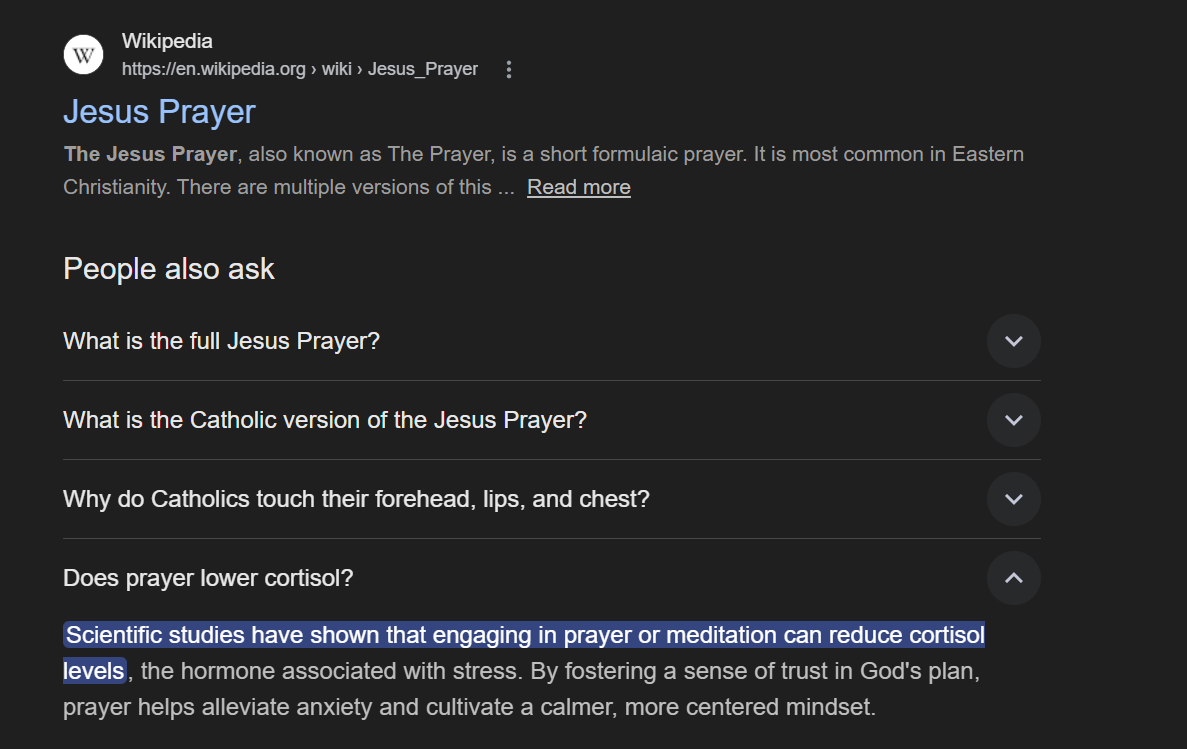Expand chevron for full Jesus Prayer question

tap(1013, 341)
